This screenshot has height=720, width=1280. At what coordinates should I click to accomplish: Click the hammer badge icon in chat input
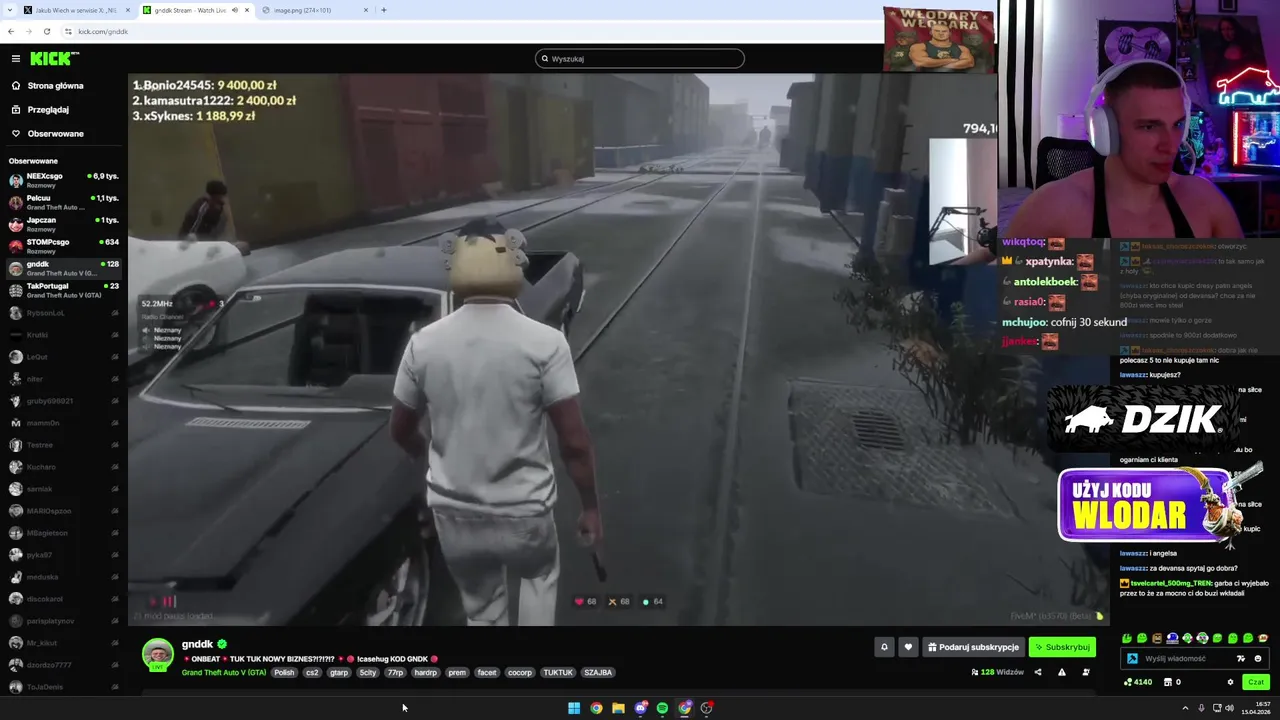(1132, 659)
